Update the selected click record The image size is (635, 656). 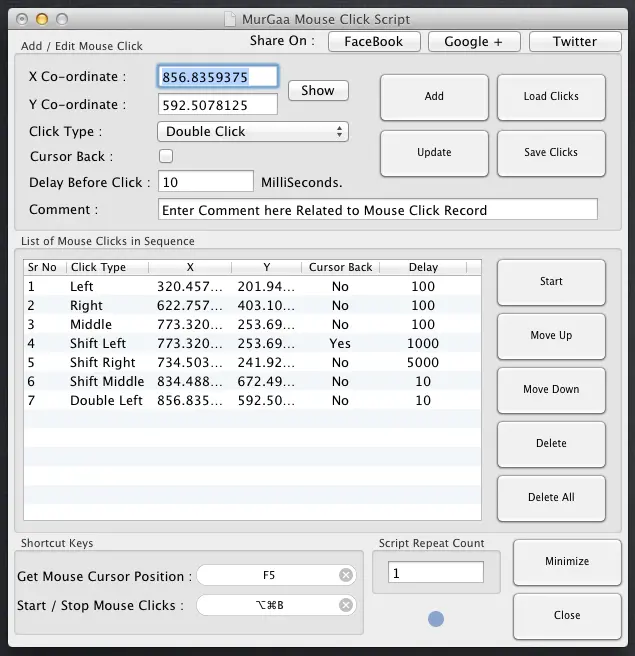pos(434,153)
